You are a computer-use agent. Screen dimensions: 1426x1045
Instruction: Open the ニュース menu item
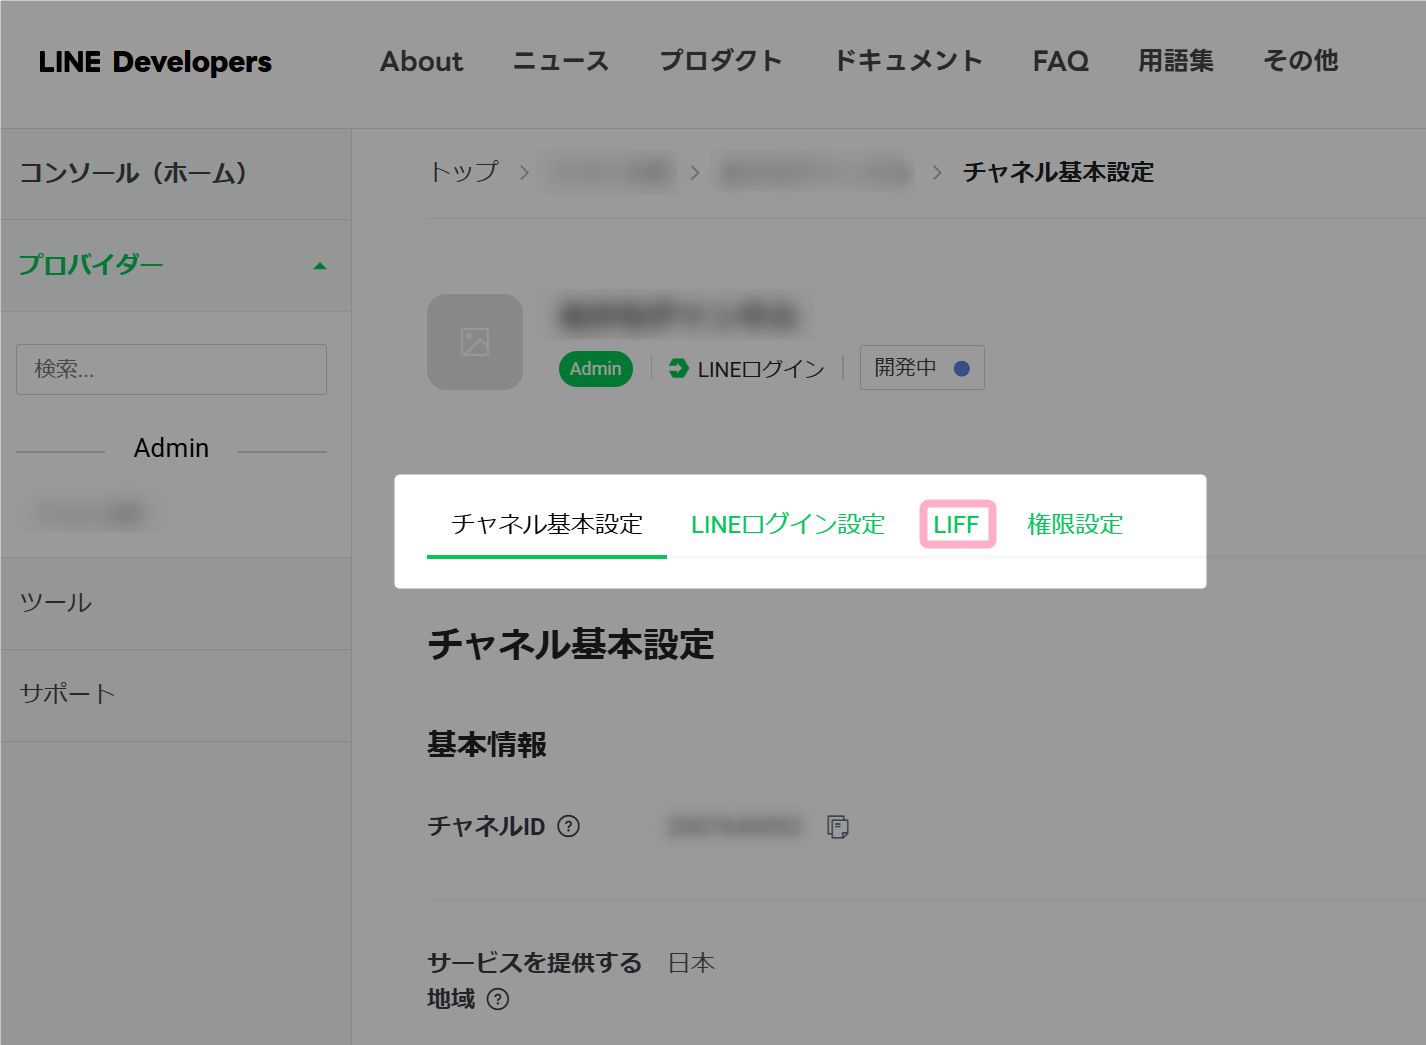tap(561, 61)
